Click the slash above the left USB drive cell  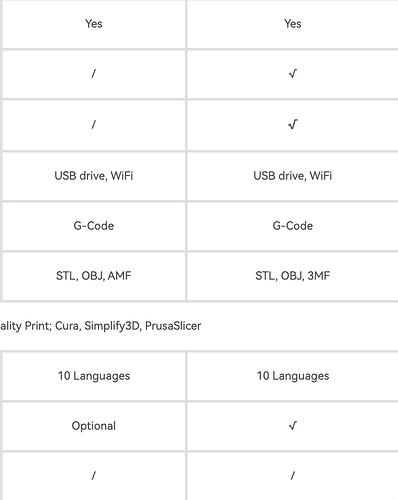pyautogui.click(x=94, y=124)
